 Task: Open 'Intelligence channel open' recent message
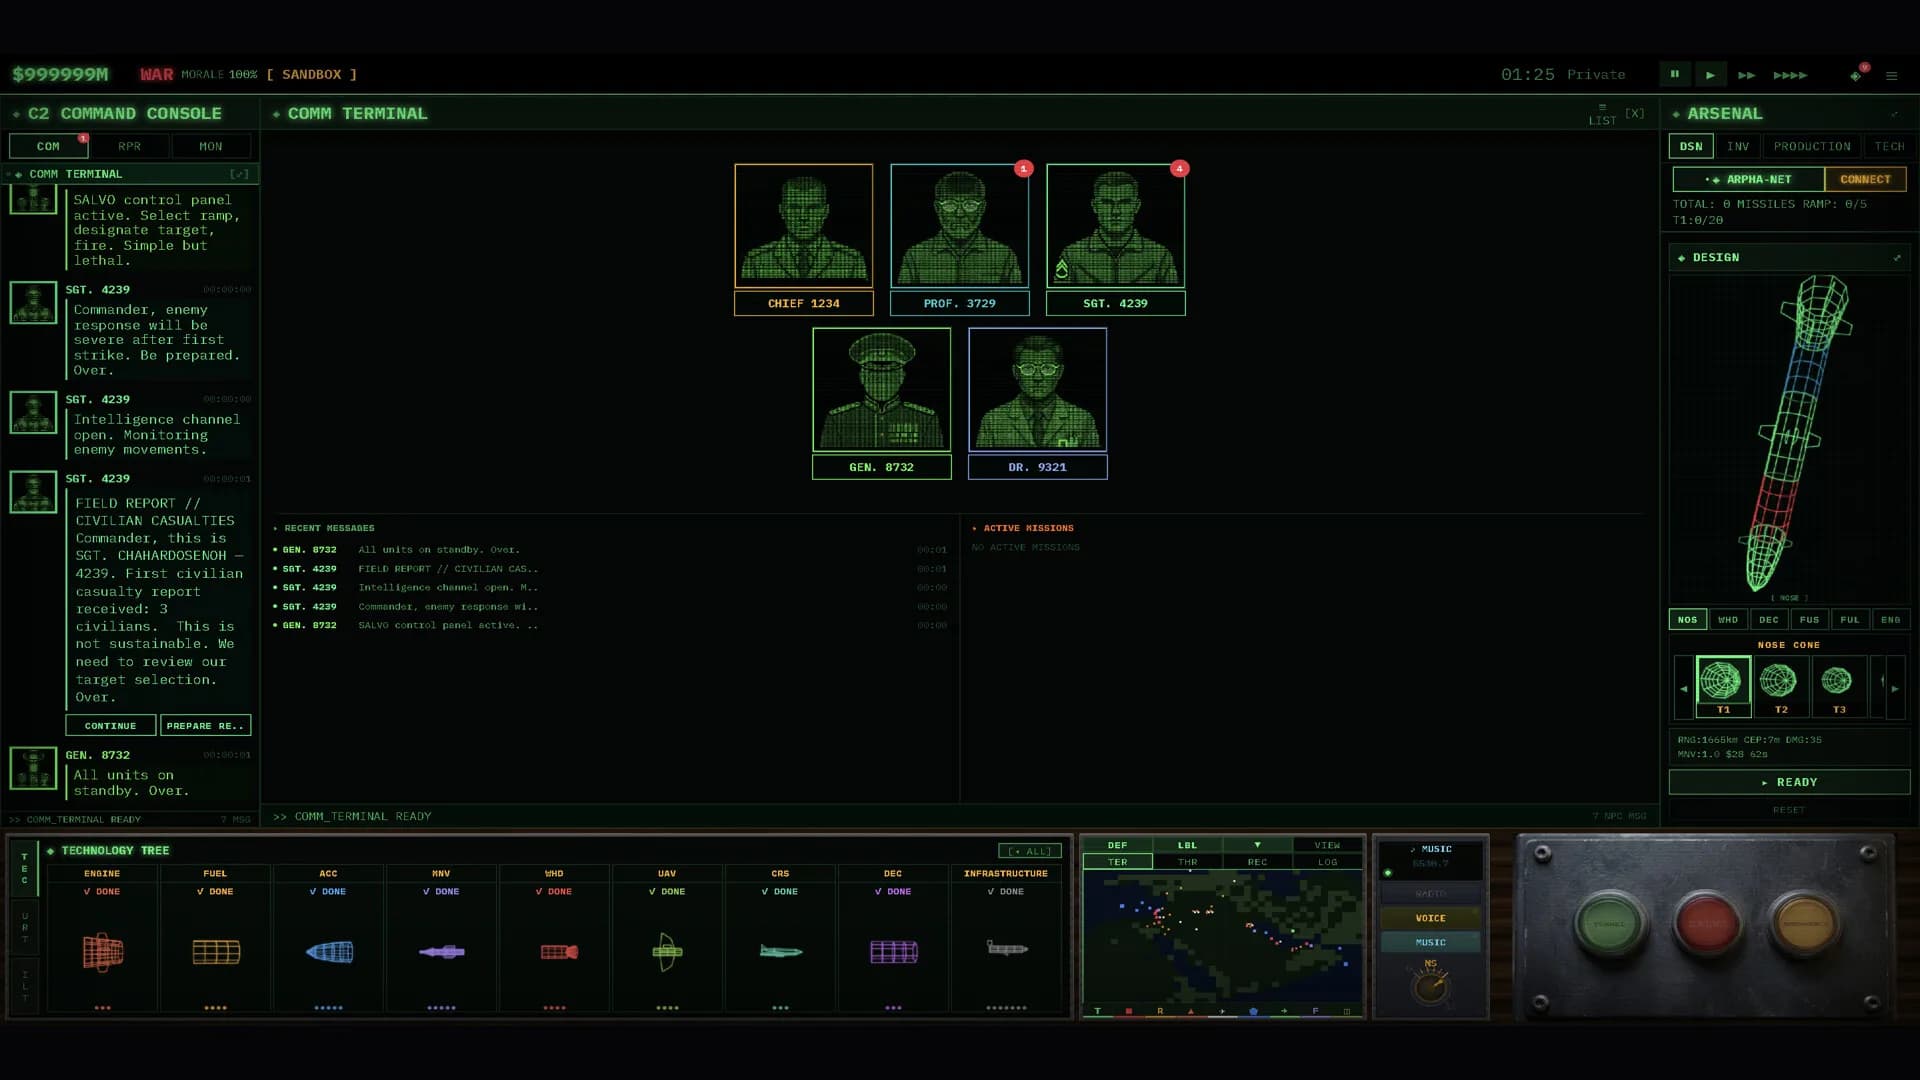pos(610,587)
